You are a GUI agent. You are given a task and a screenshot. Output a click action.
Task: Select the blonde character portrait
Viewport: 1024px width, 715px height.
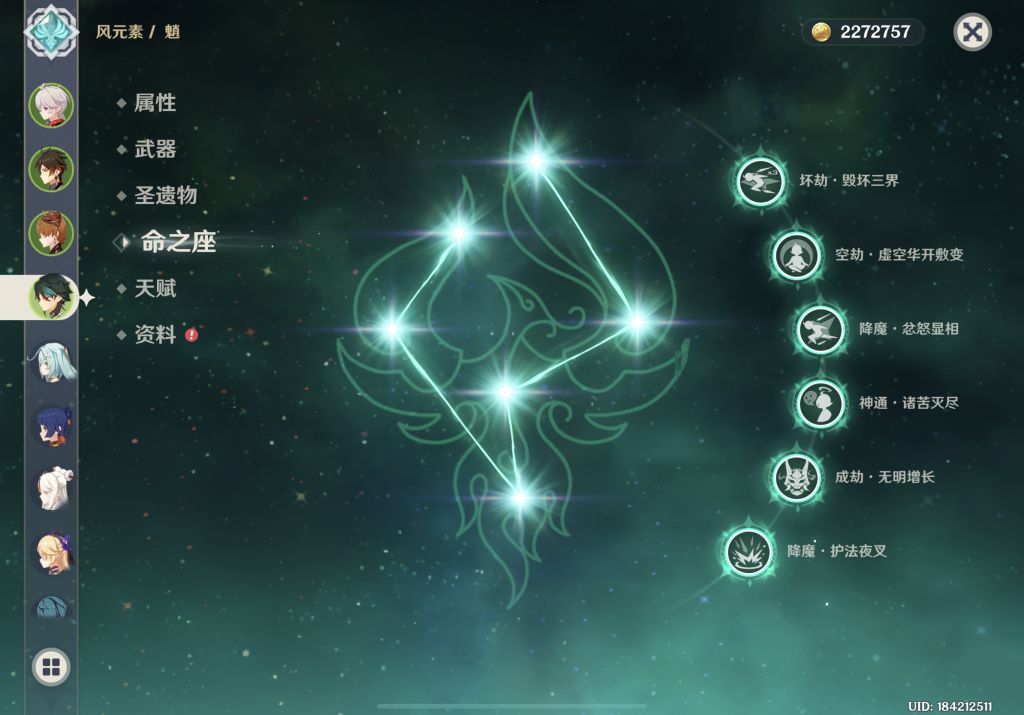(52, 552)
